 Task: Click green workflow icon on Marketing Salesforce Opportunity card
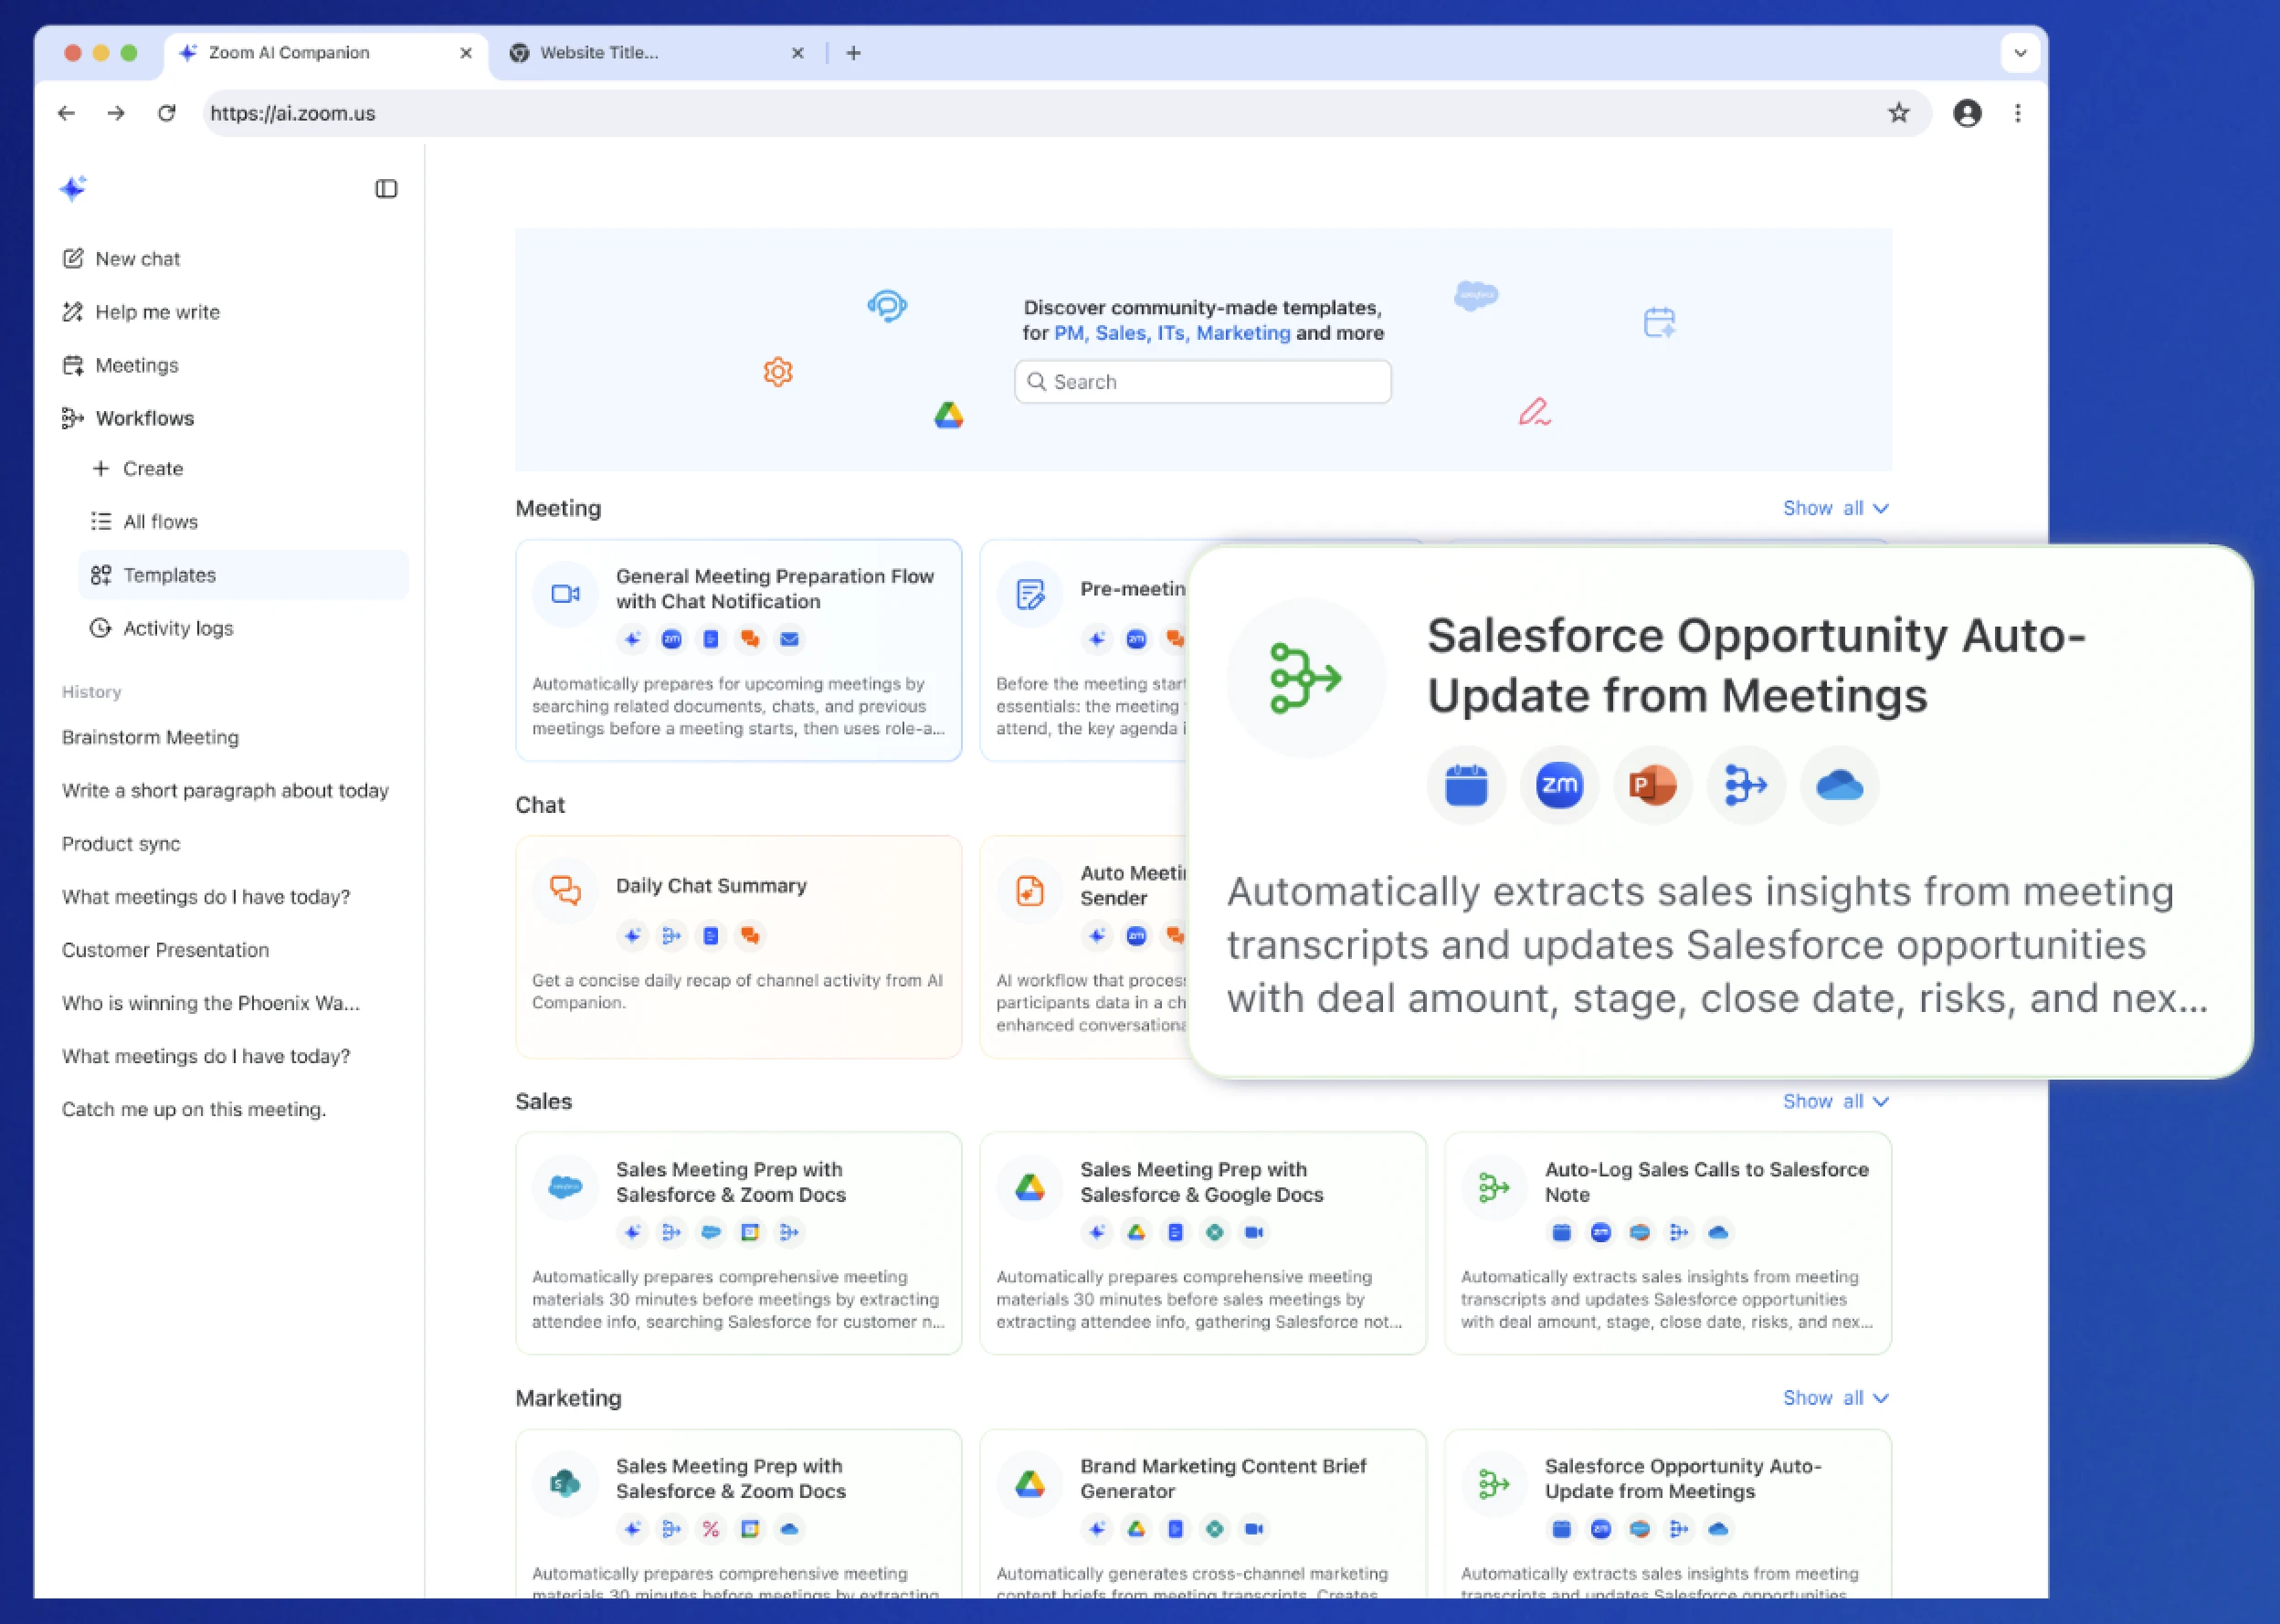(x=1494, y=1483)
